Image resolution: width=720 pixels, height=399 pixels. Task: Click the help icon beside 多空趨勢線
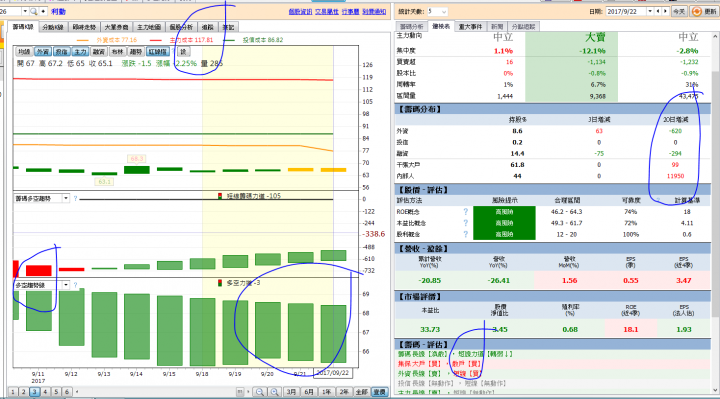[75, 285]
